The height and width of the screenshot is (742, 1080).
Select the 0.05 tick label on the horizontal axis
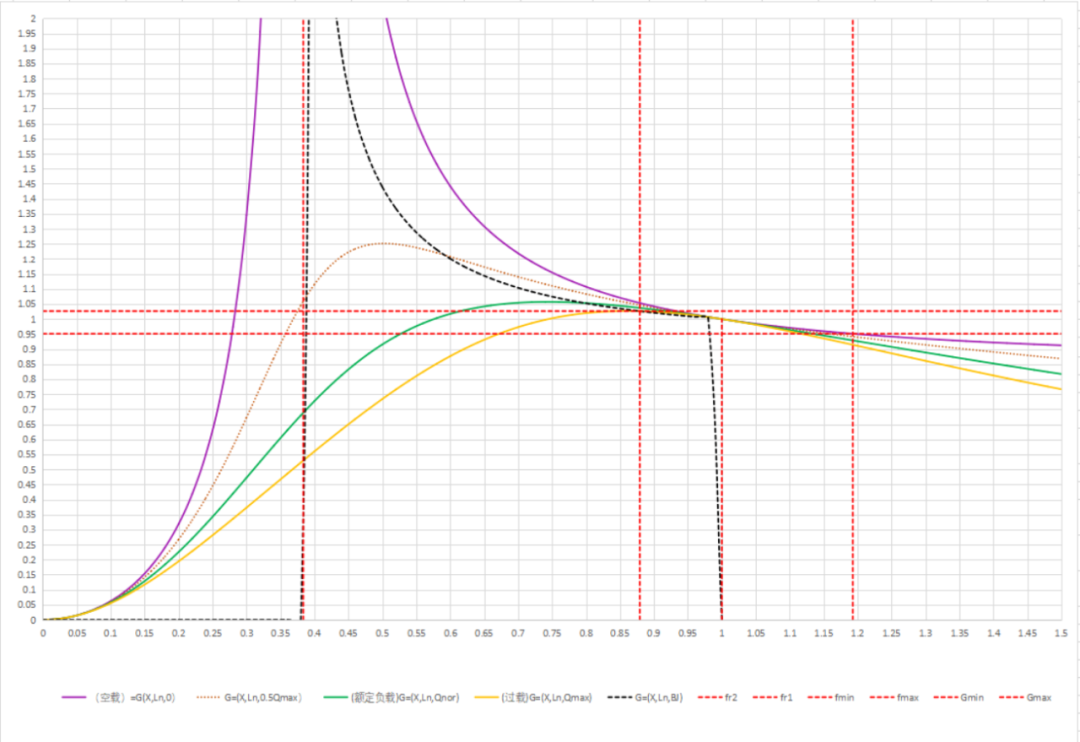click(x=77, y=633)
